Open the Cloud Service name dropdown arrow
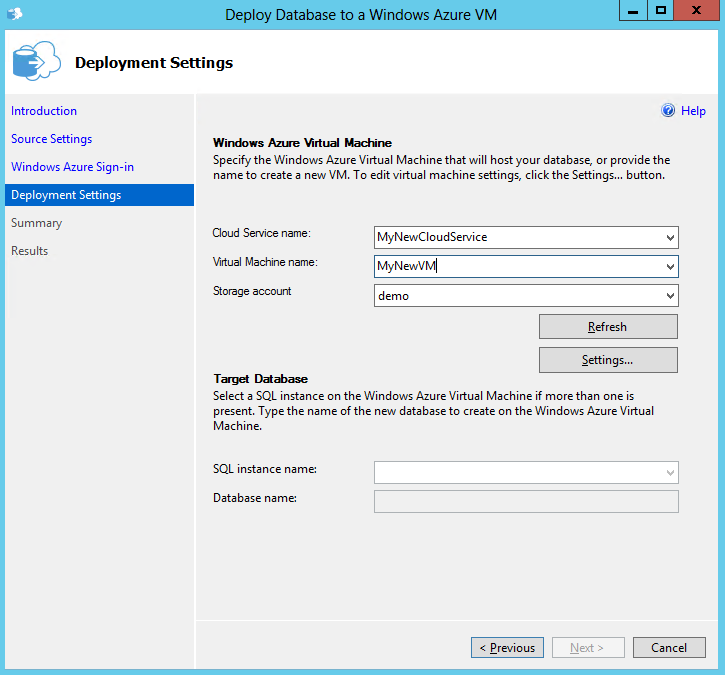725x675 pixels. (669, 238)
